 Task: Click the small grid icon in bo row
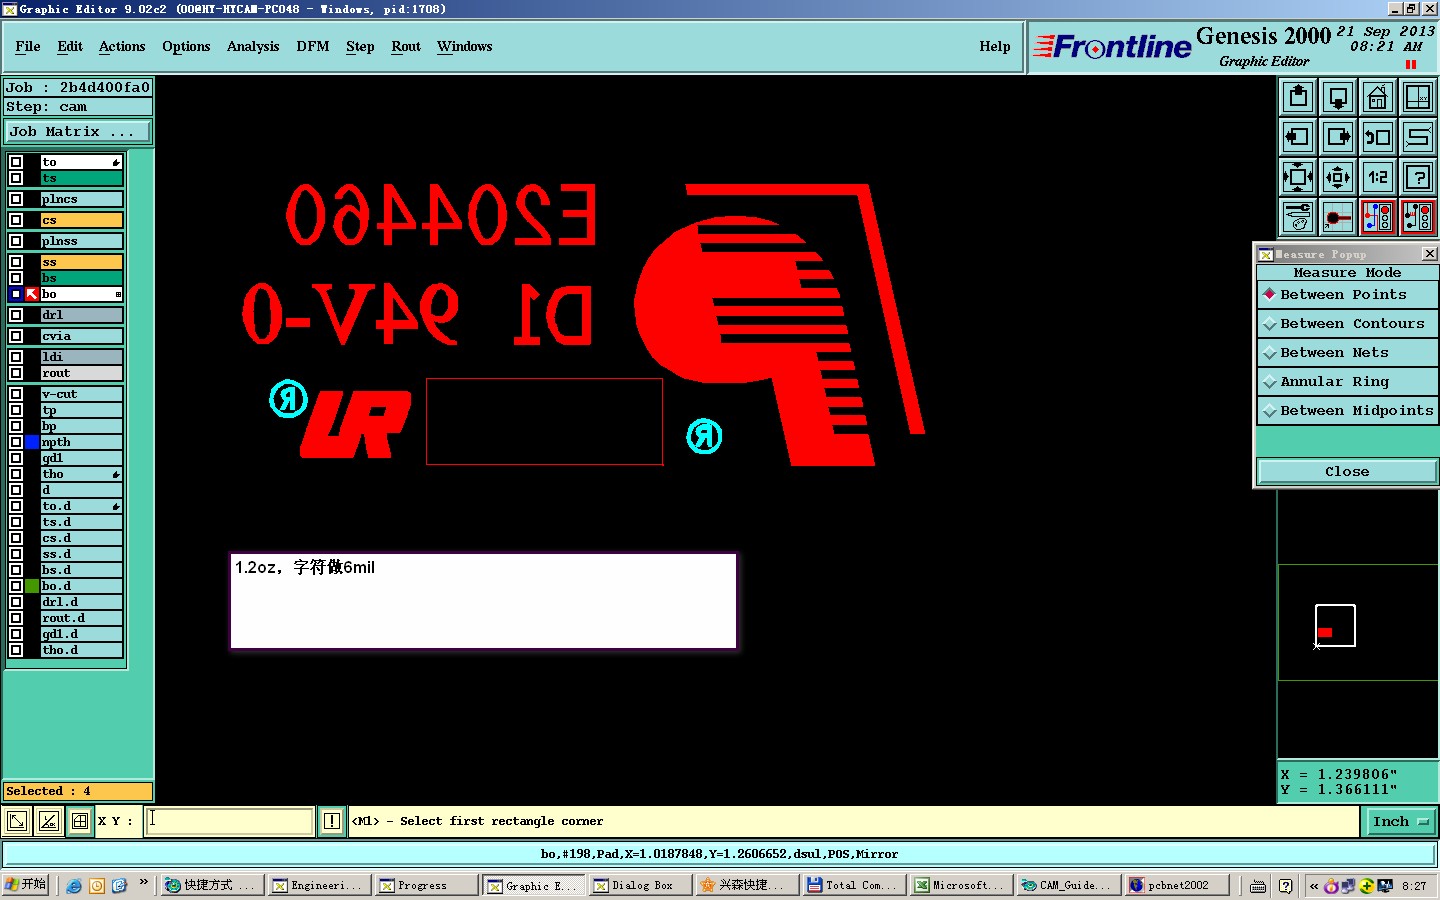click(118, 294)
